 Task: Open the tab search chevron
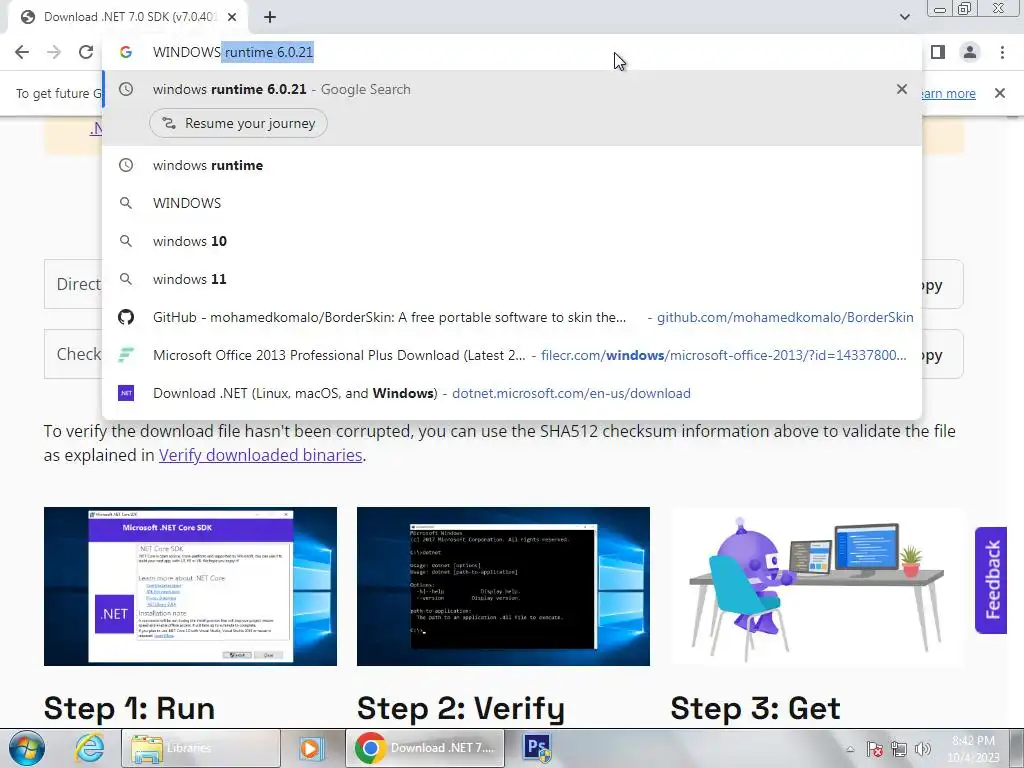pos(904,17)
